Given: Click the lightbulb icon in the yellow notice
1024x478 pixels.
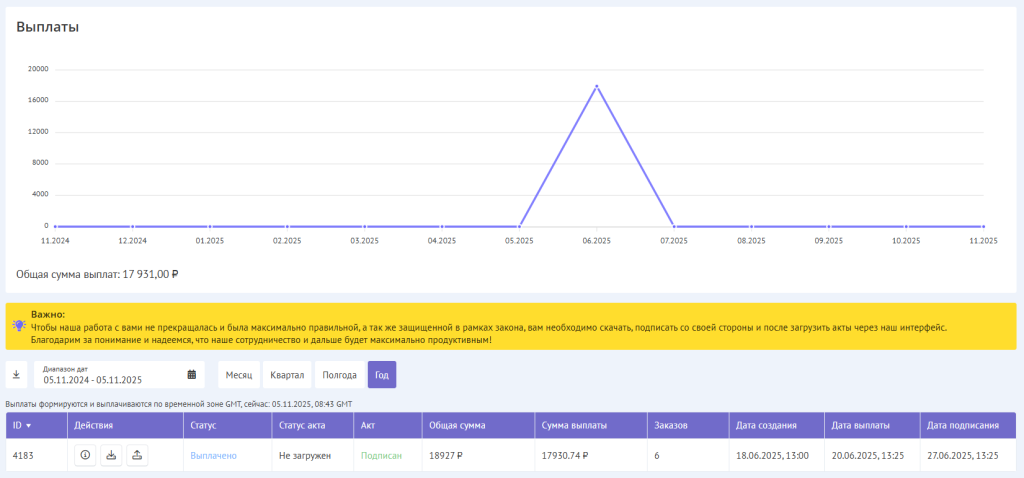Looking at the screenshot, I should pos(18,326).
